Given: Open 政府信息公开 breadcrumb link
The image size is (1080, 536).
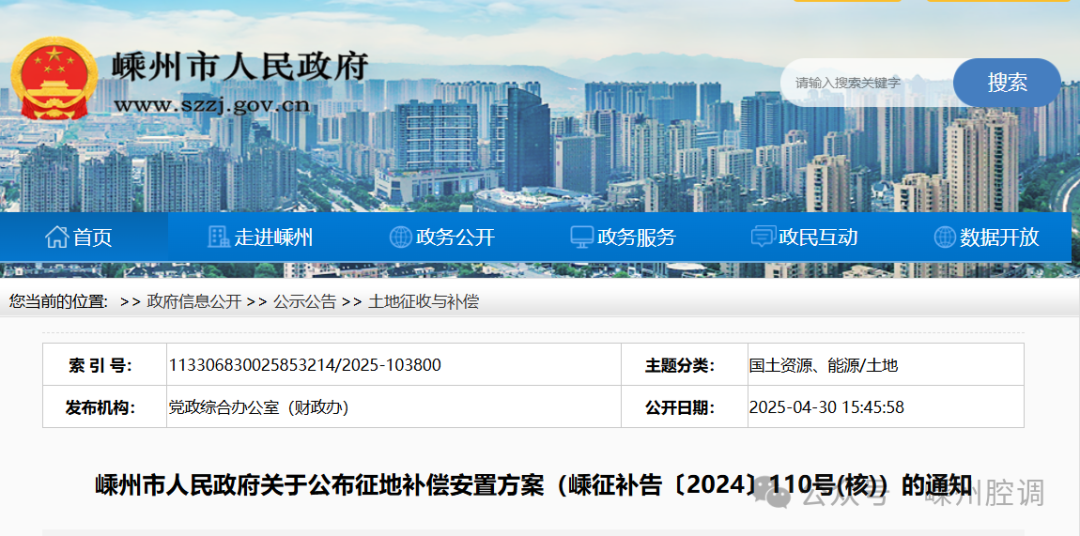Looking at the screenshot, I should tap(194, 301).
